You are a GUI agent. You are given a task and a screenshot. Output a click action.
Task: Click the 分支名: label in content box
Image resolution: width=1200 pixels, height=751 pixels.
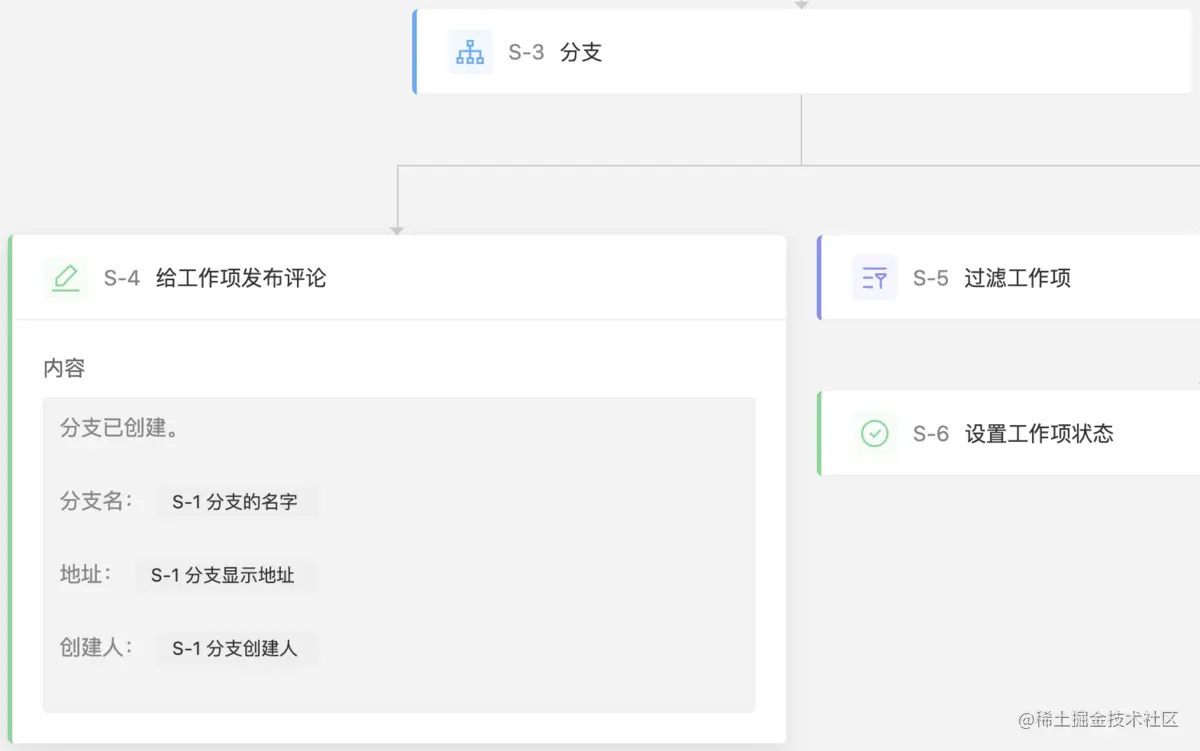click(96, 501)
